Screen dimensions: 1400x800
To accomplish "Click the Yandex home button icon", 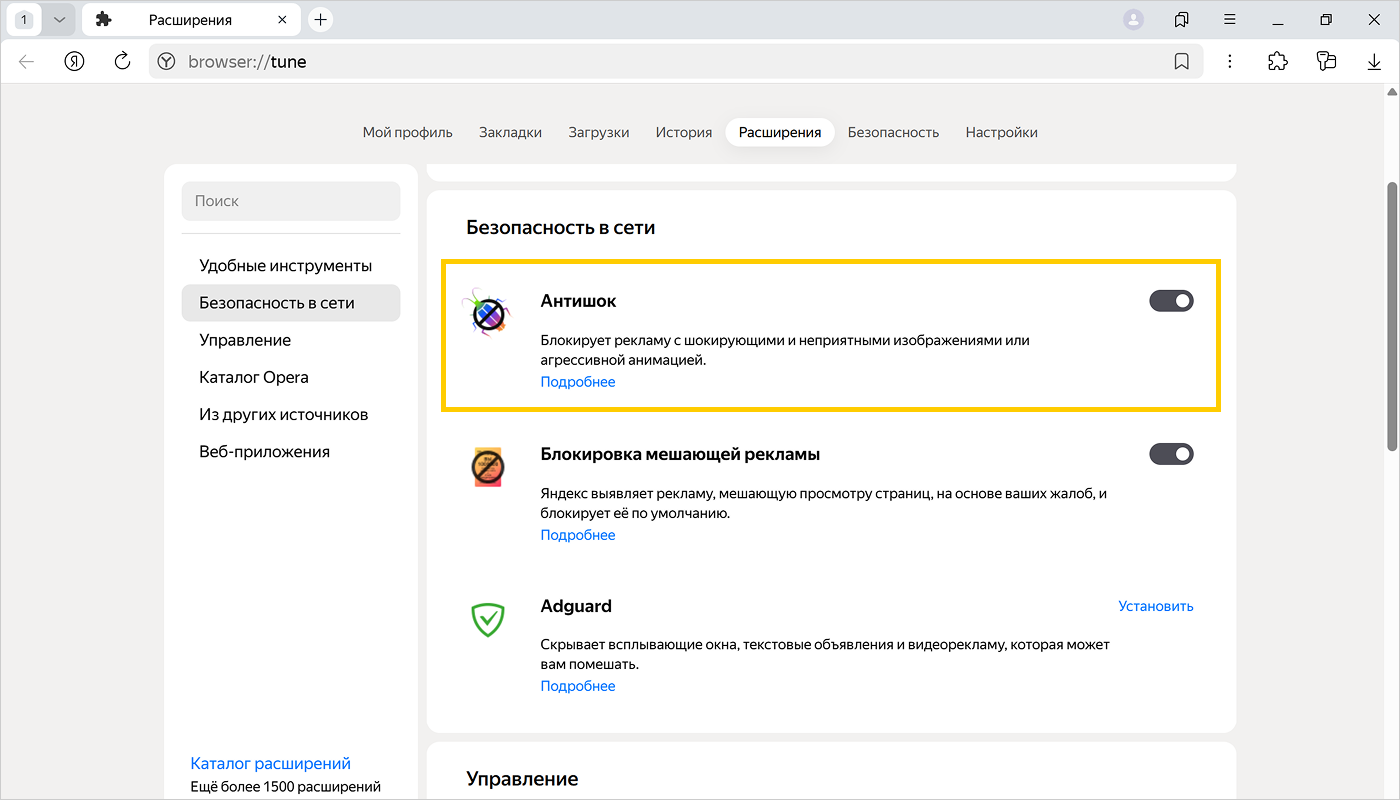I will coord(74,61).
